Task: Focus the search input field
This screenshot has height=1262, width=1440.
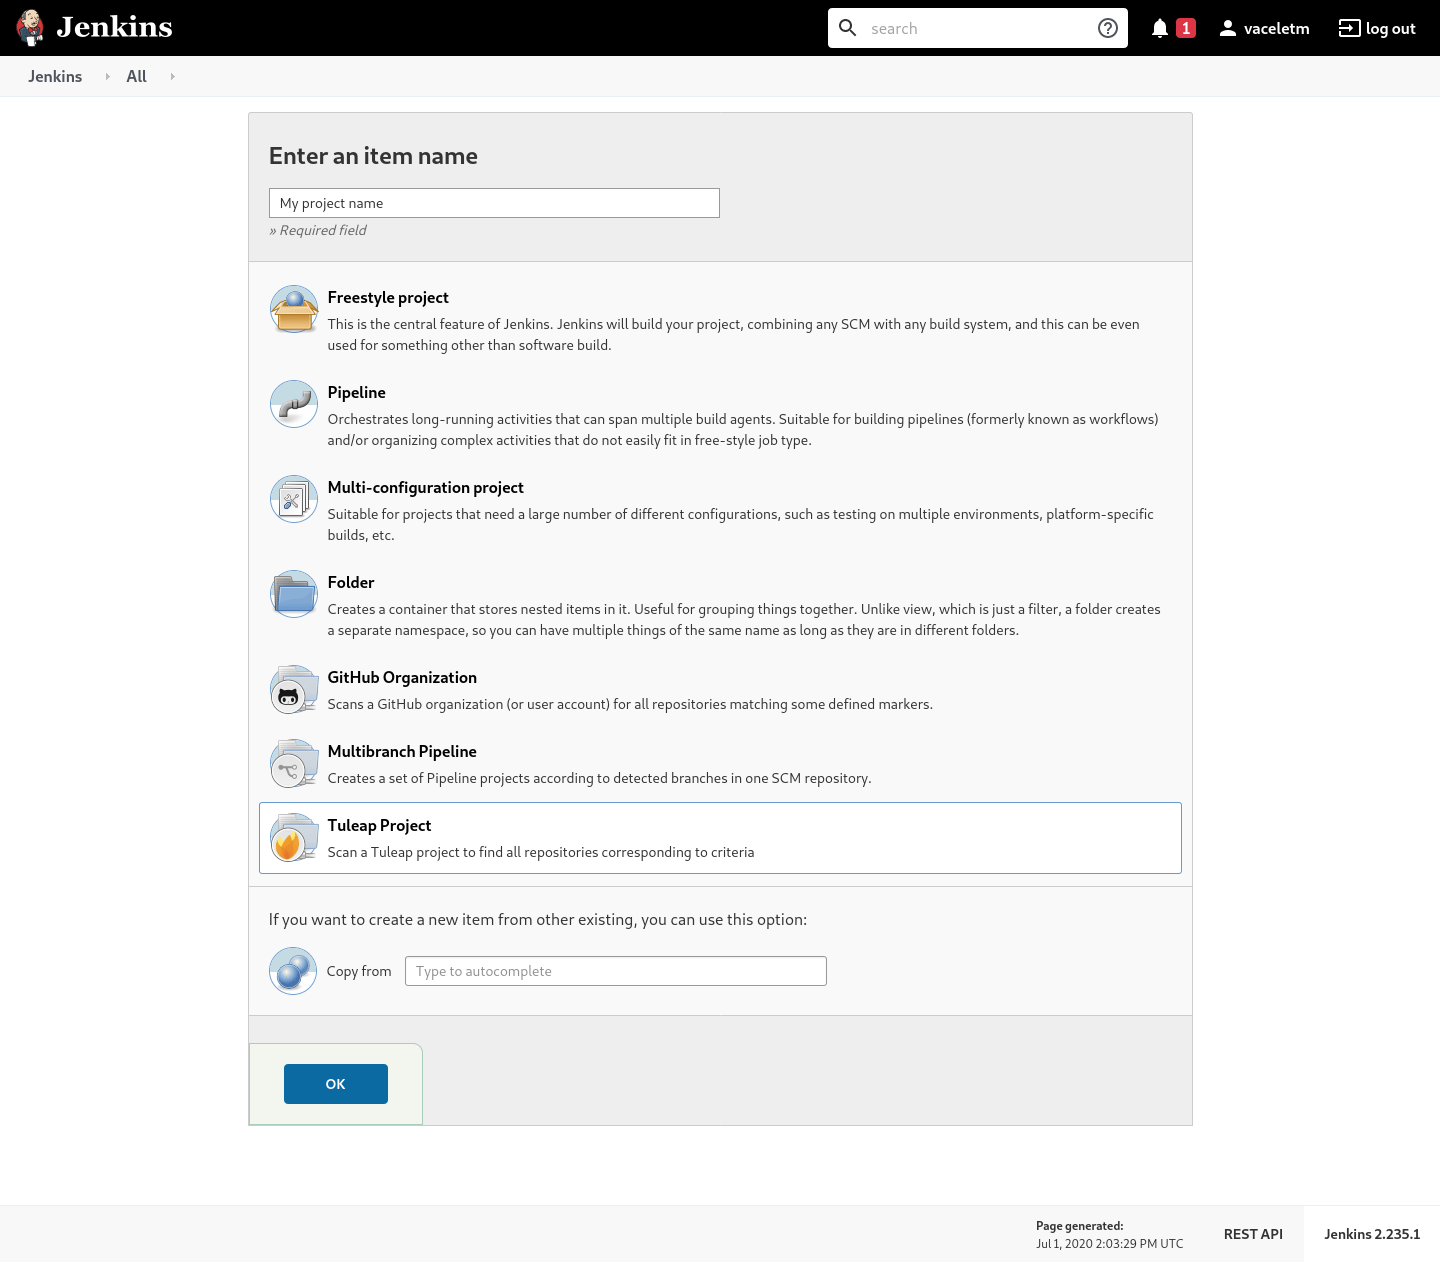Action: pyautogui.click(x=978, y=28)
